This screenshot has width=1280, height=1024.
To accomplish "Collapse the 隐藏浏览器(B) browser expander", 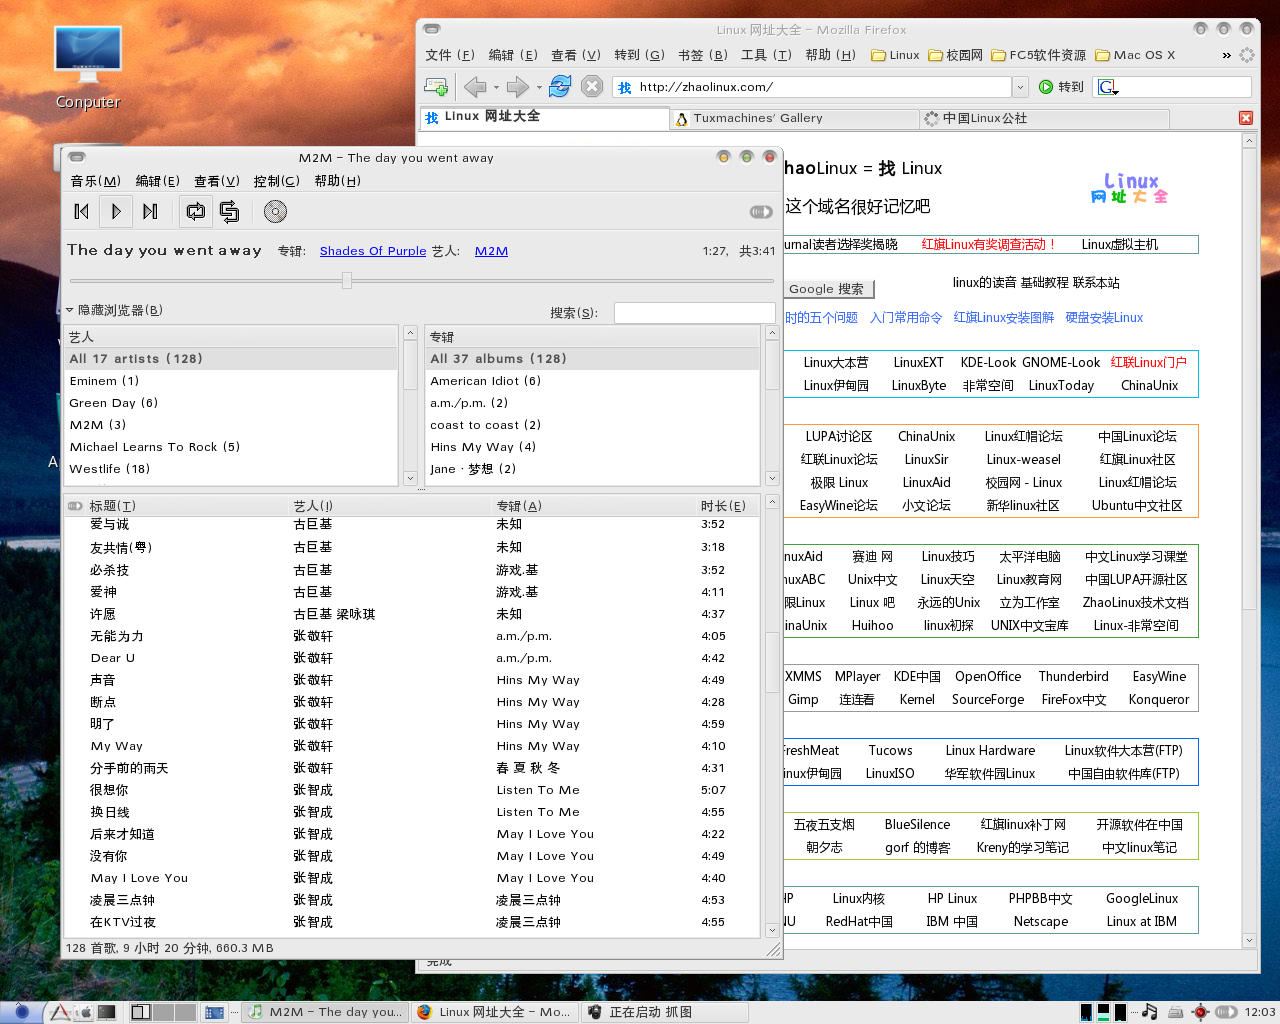I will pos(114,310).
